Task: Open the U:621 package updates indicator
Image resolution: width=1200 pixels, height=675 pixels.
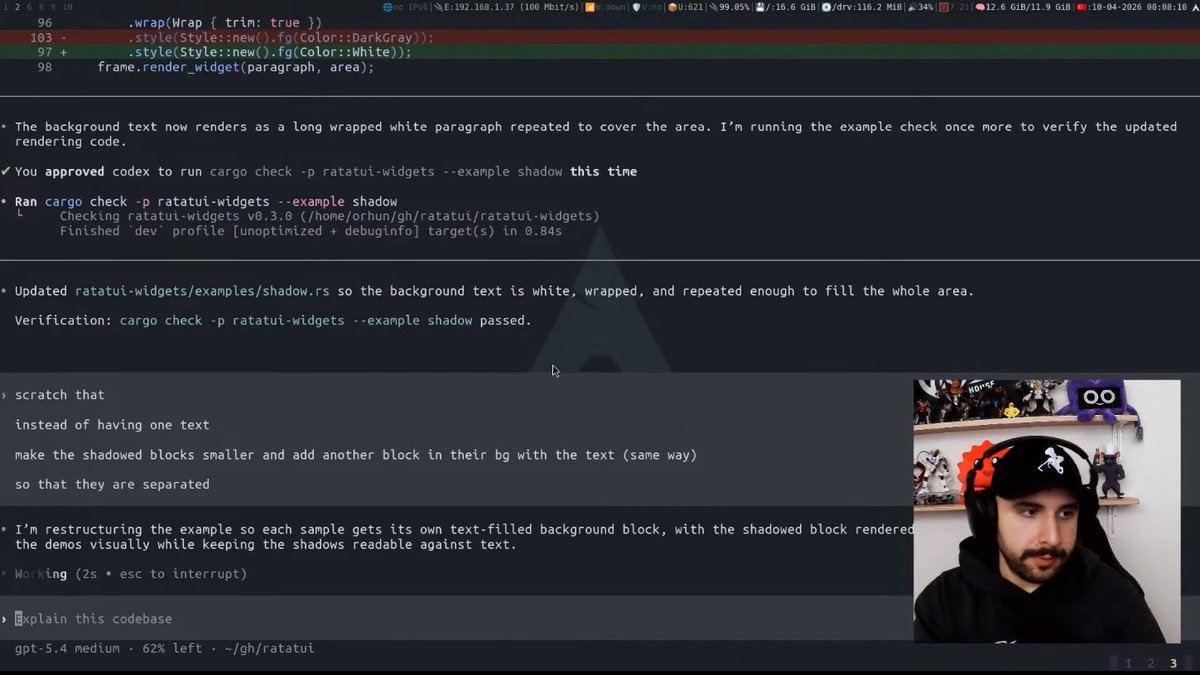Action: 672,6
